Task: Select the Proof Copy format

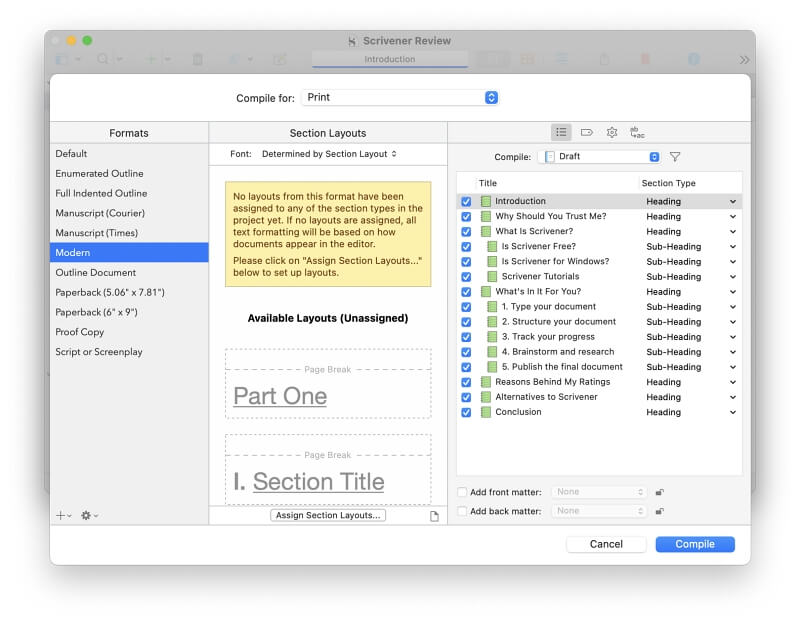Action: pyautogui.click(x=129, y=332)
